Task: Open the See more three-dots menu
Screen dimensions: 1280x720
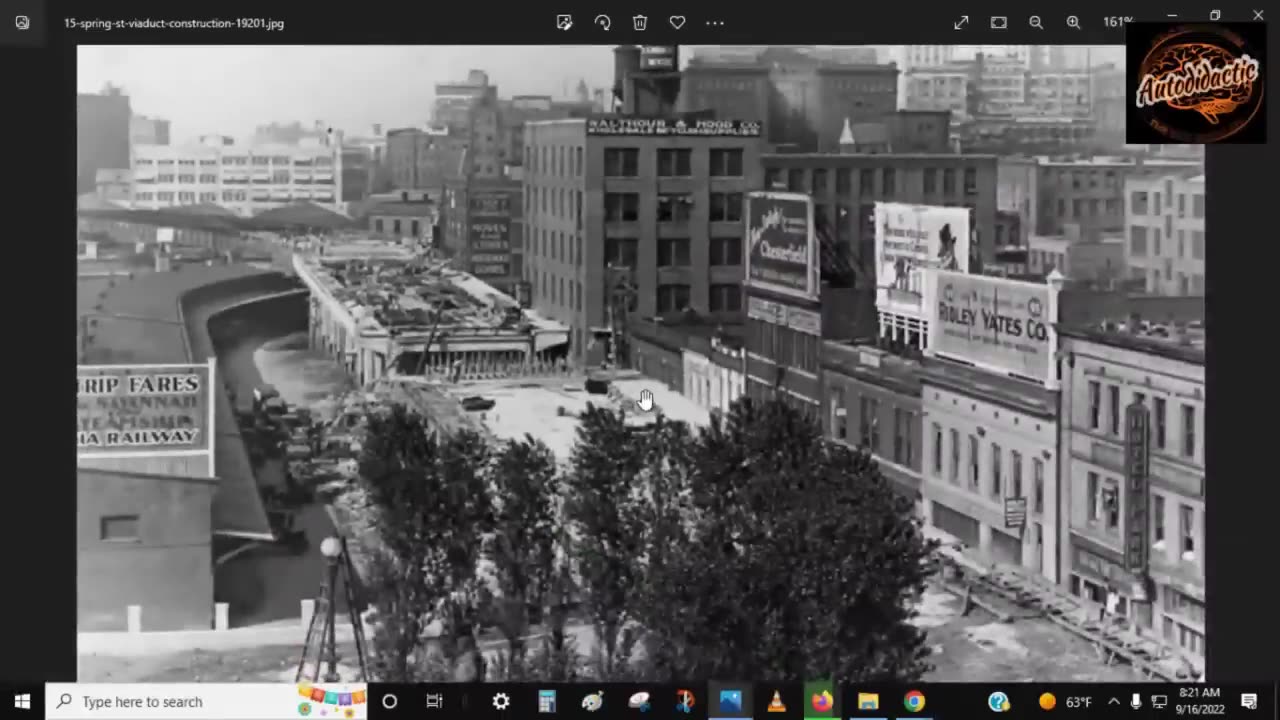Action: [x=715, y=22]
